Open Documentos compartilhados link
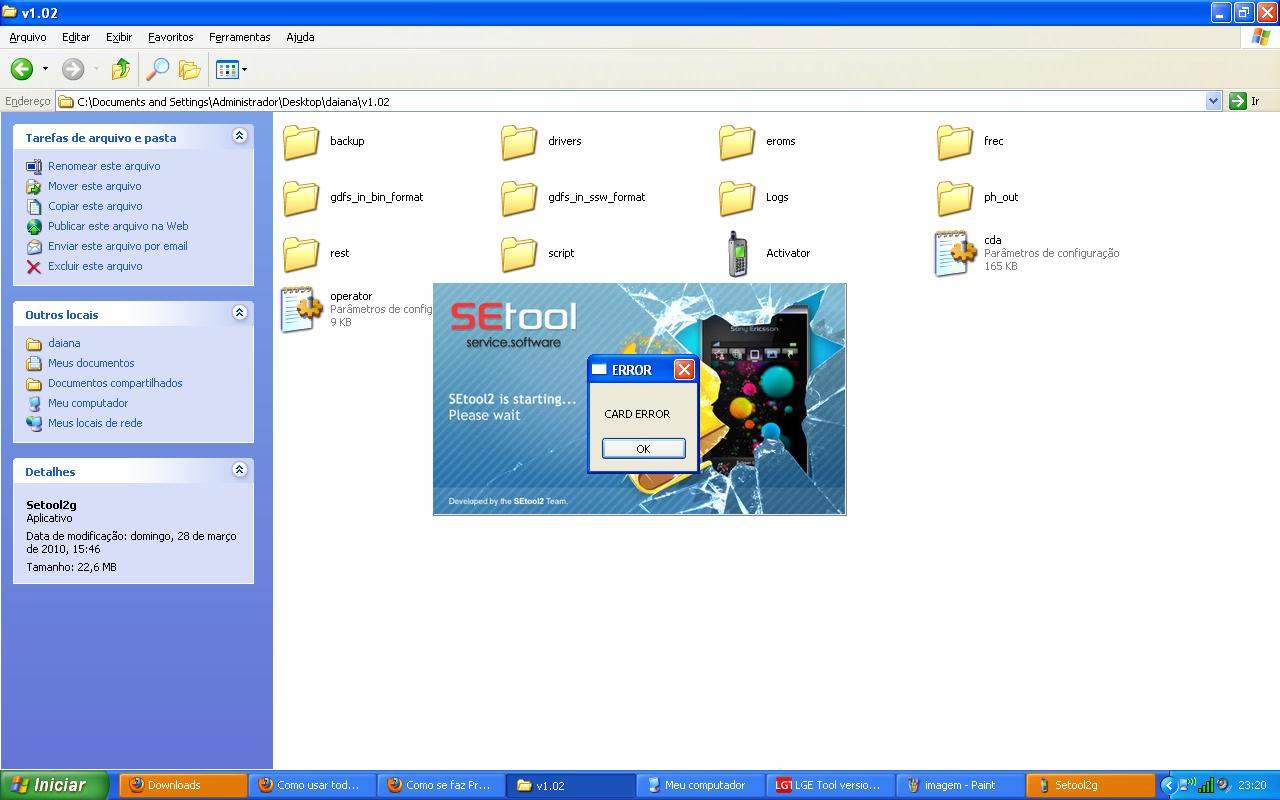Screen dimensions: 1280x800 (x=115, y=383)
